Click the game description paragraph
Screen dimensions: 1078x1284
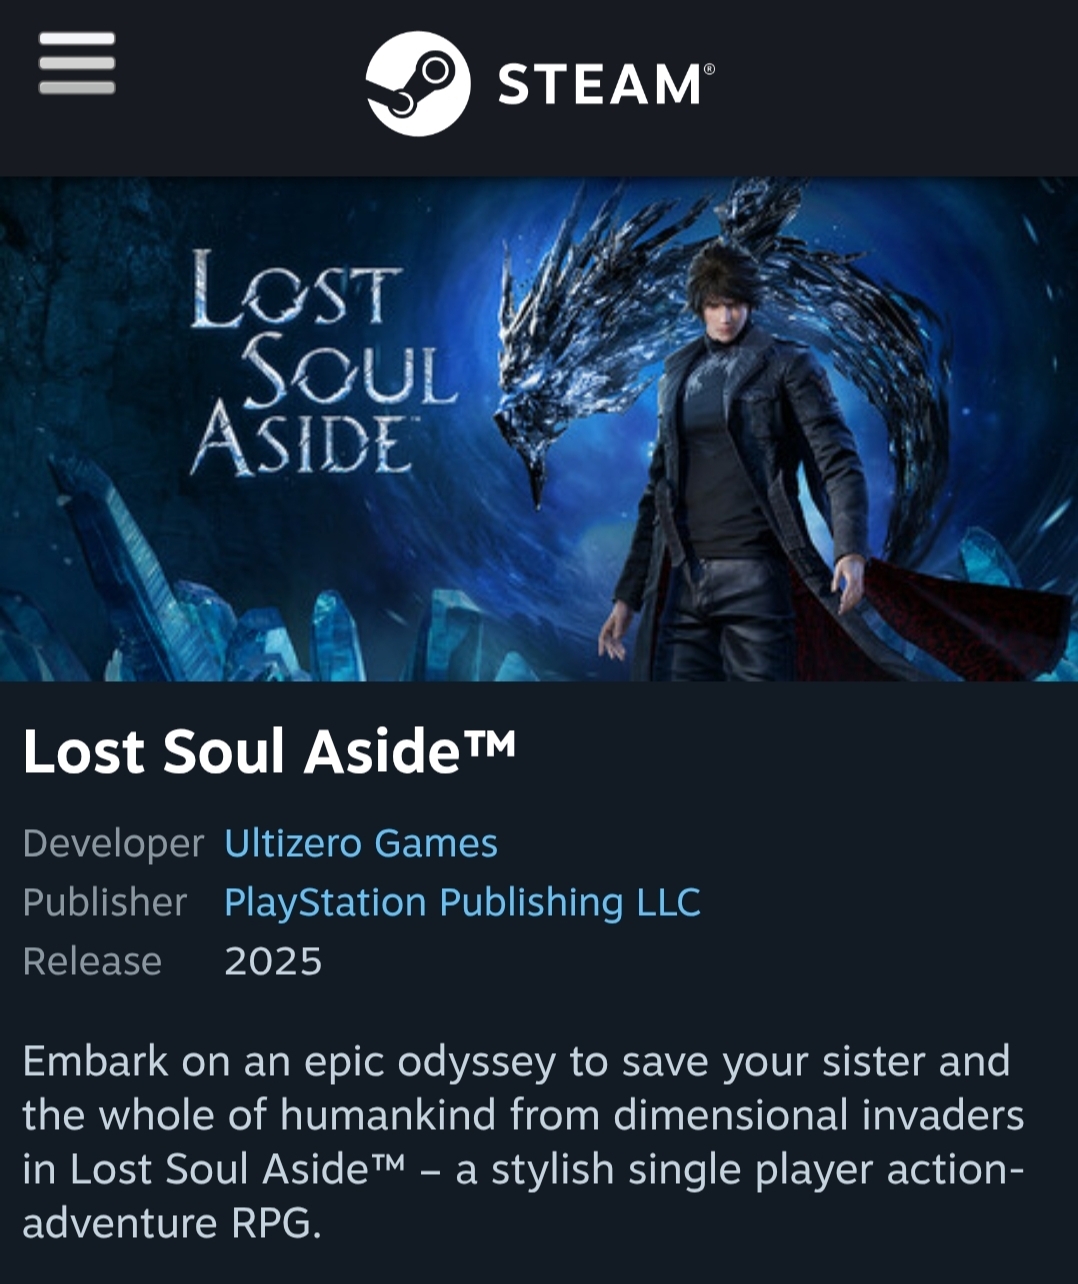(523, 1142)
